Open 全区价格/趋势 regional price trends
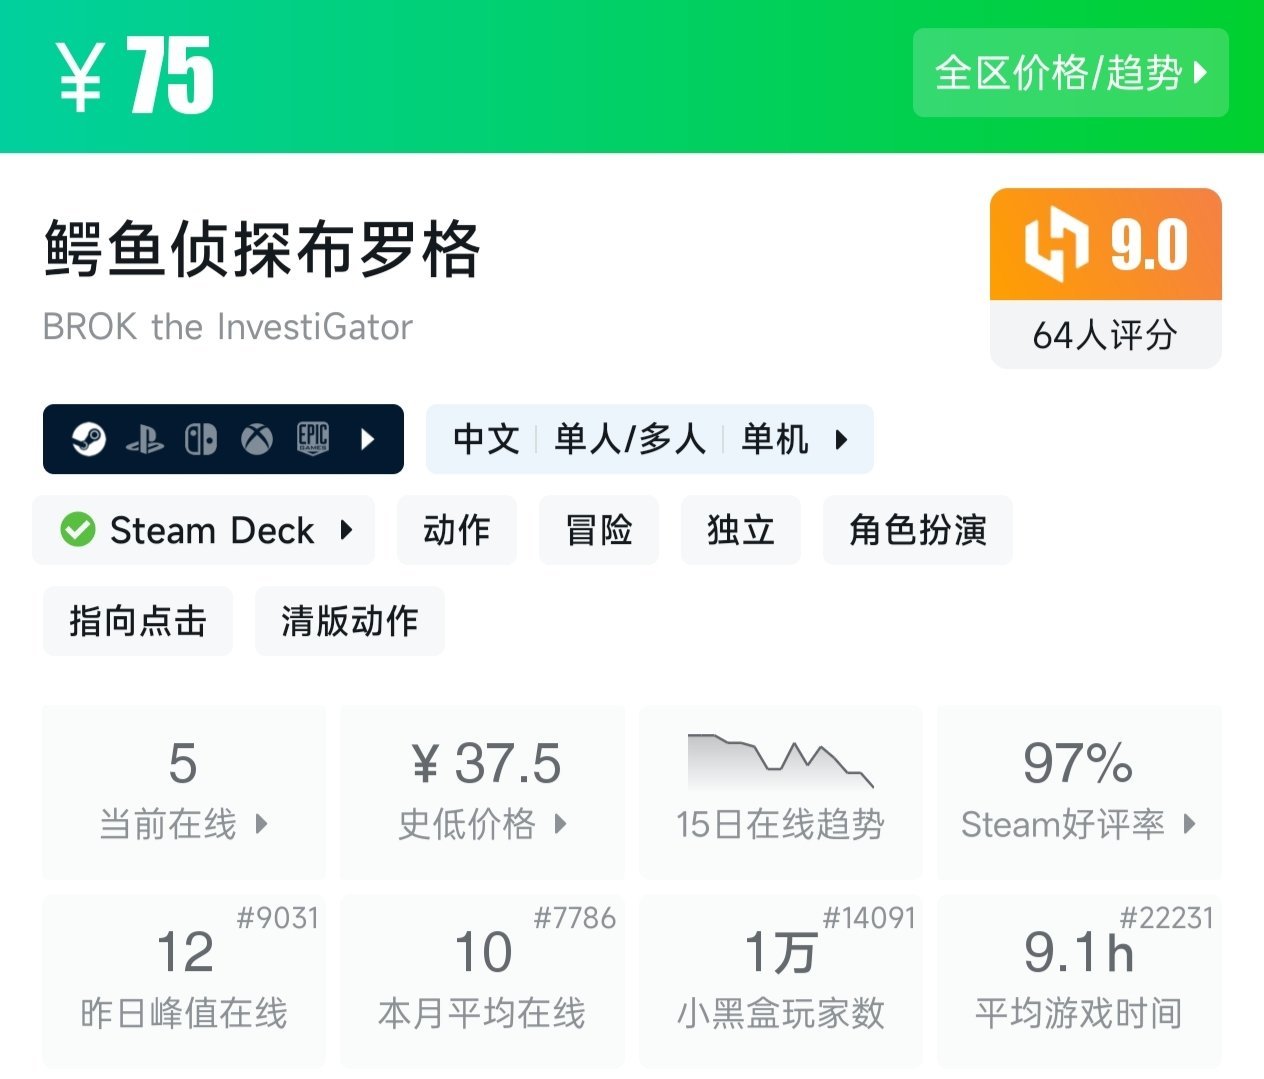1264x1079 pixels. pos(1070,73)
